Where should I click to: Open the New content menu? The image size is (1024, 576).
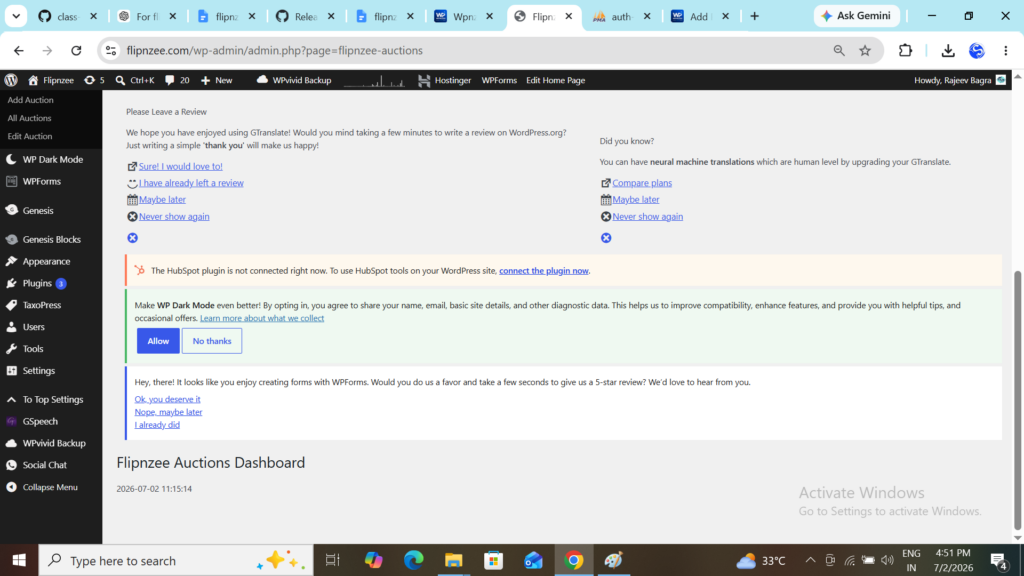(216, 80)
